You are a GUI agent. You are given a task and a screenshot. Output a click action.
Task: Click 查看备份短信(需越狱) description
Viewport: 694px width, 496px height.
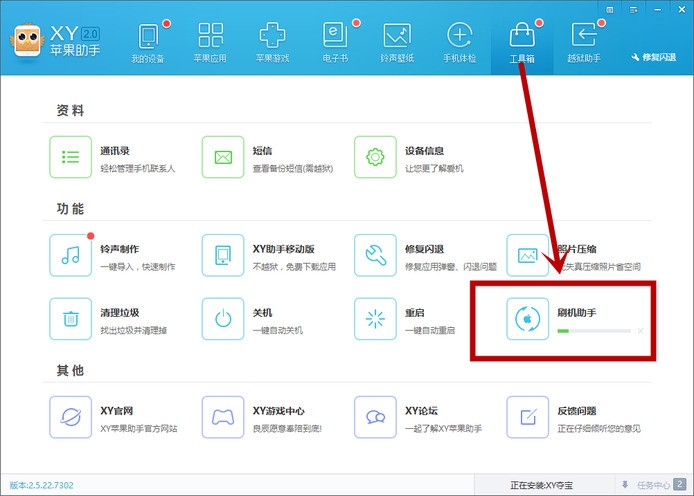pos(293,169)
